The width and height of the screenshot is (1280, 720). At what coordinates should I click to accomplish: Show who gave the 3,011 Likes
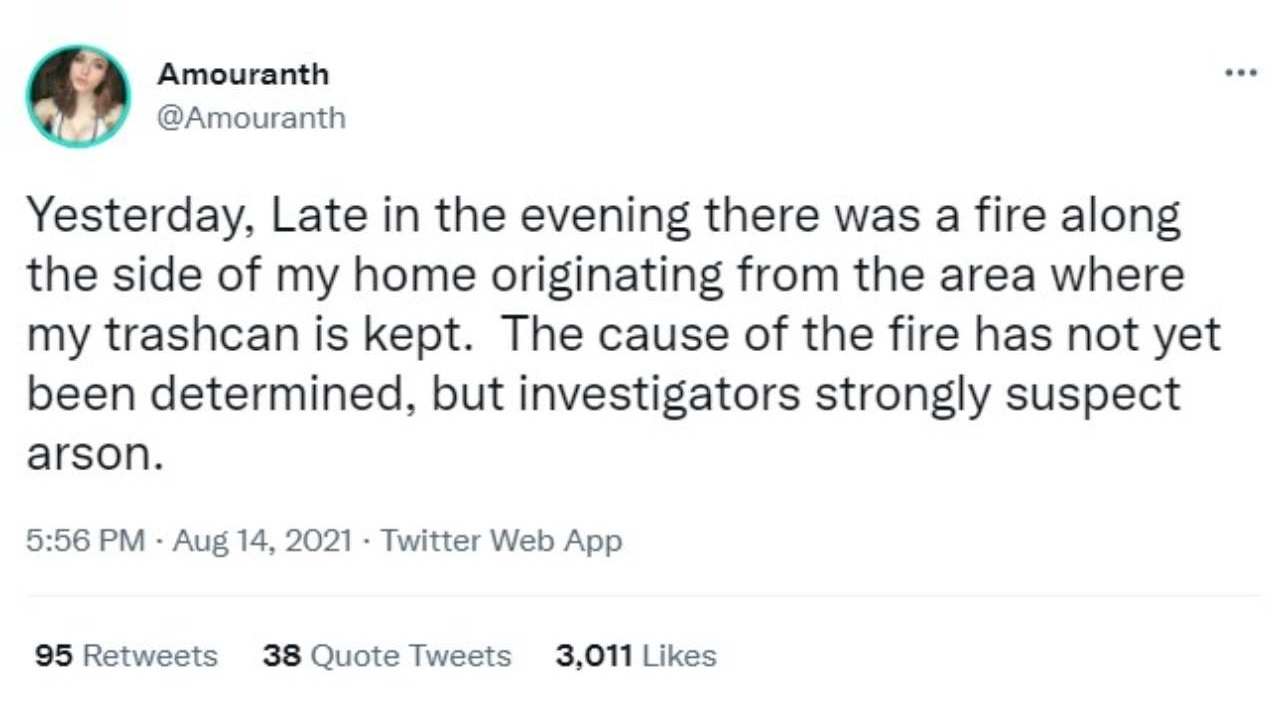tap(636, 656)
